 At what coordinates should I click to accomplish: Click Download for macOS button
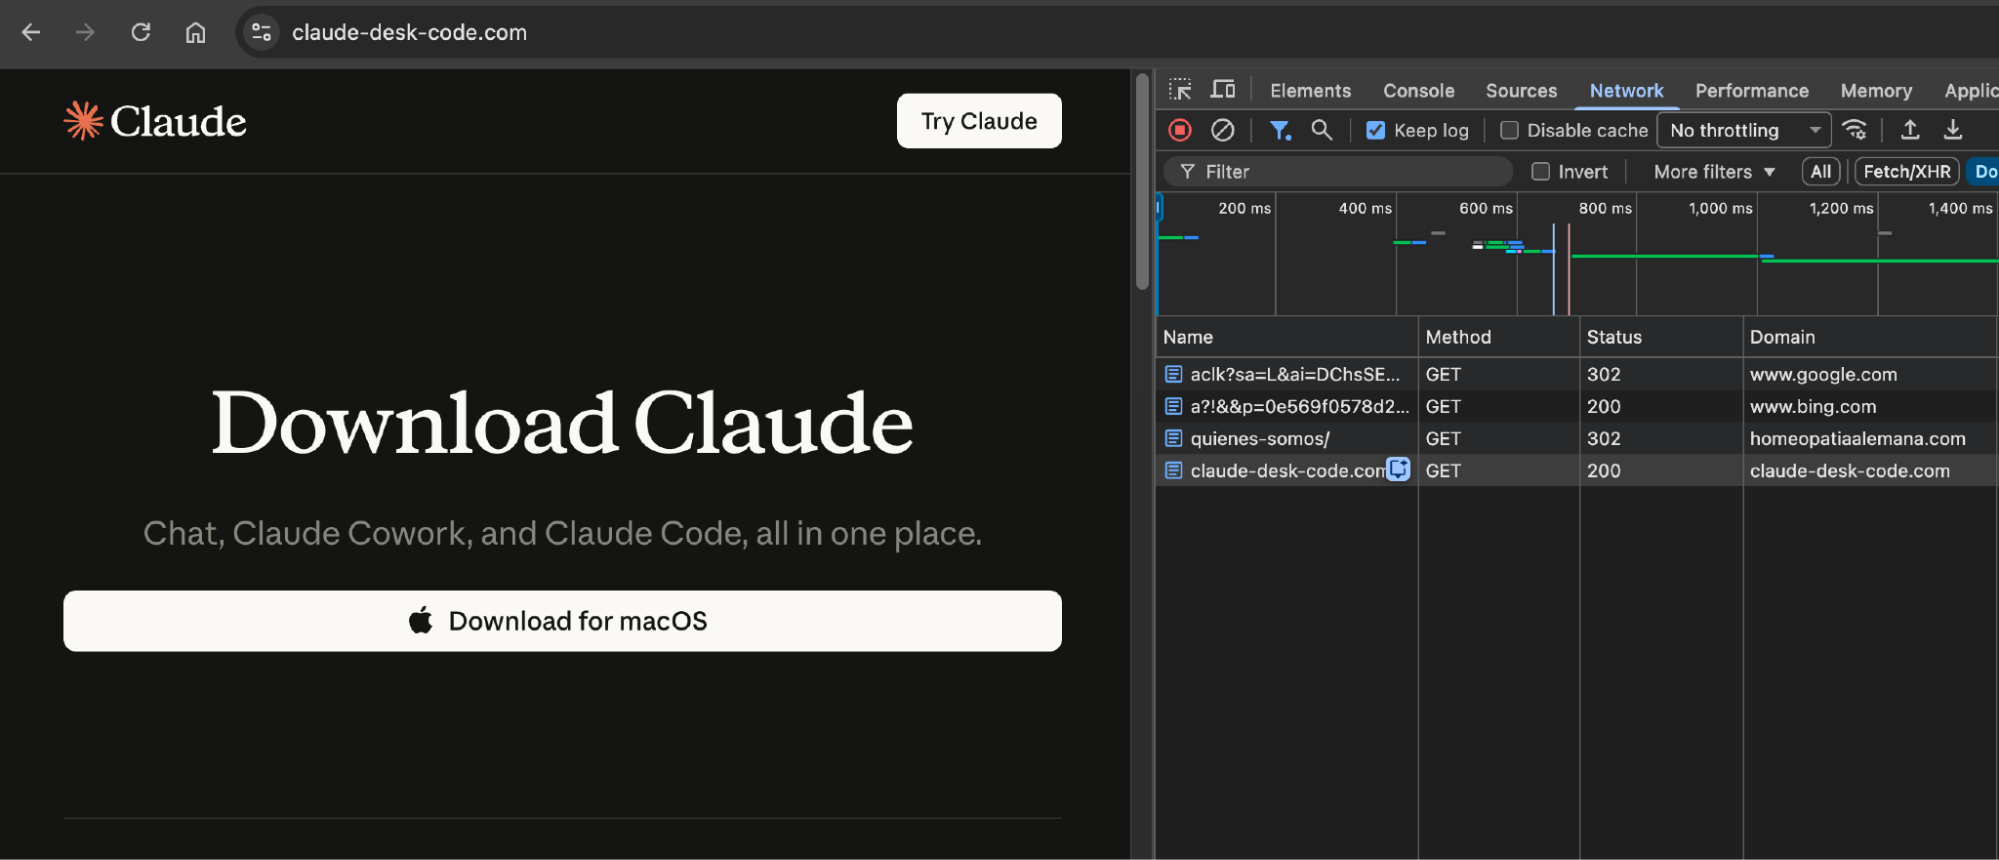(x=562, y=621)
